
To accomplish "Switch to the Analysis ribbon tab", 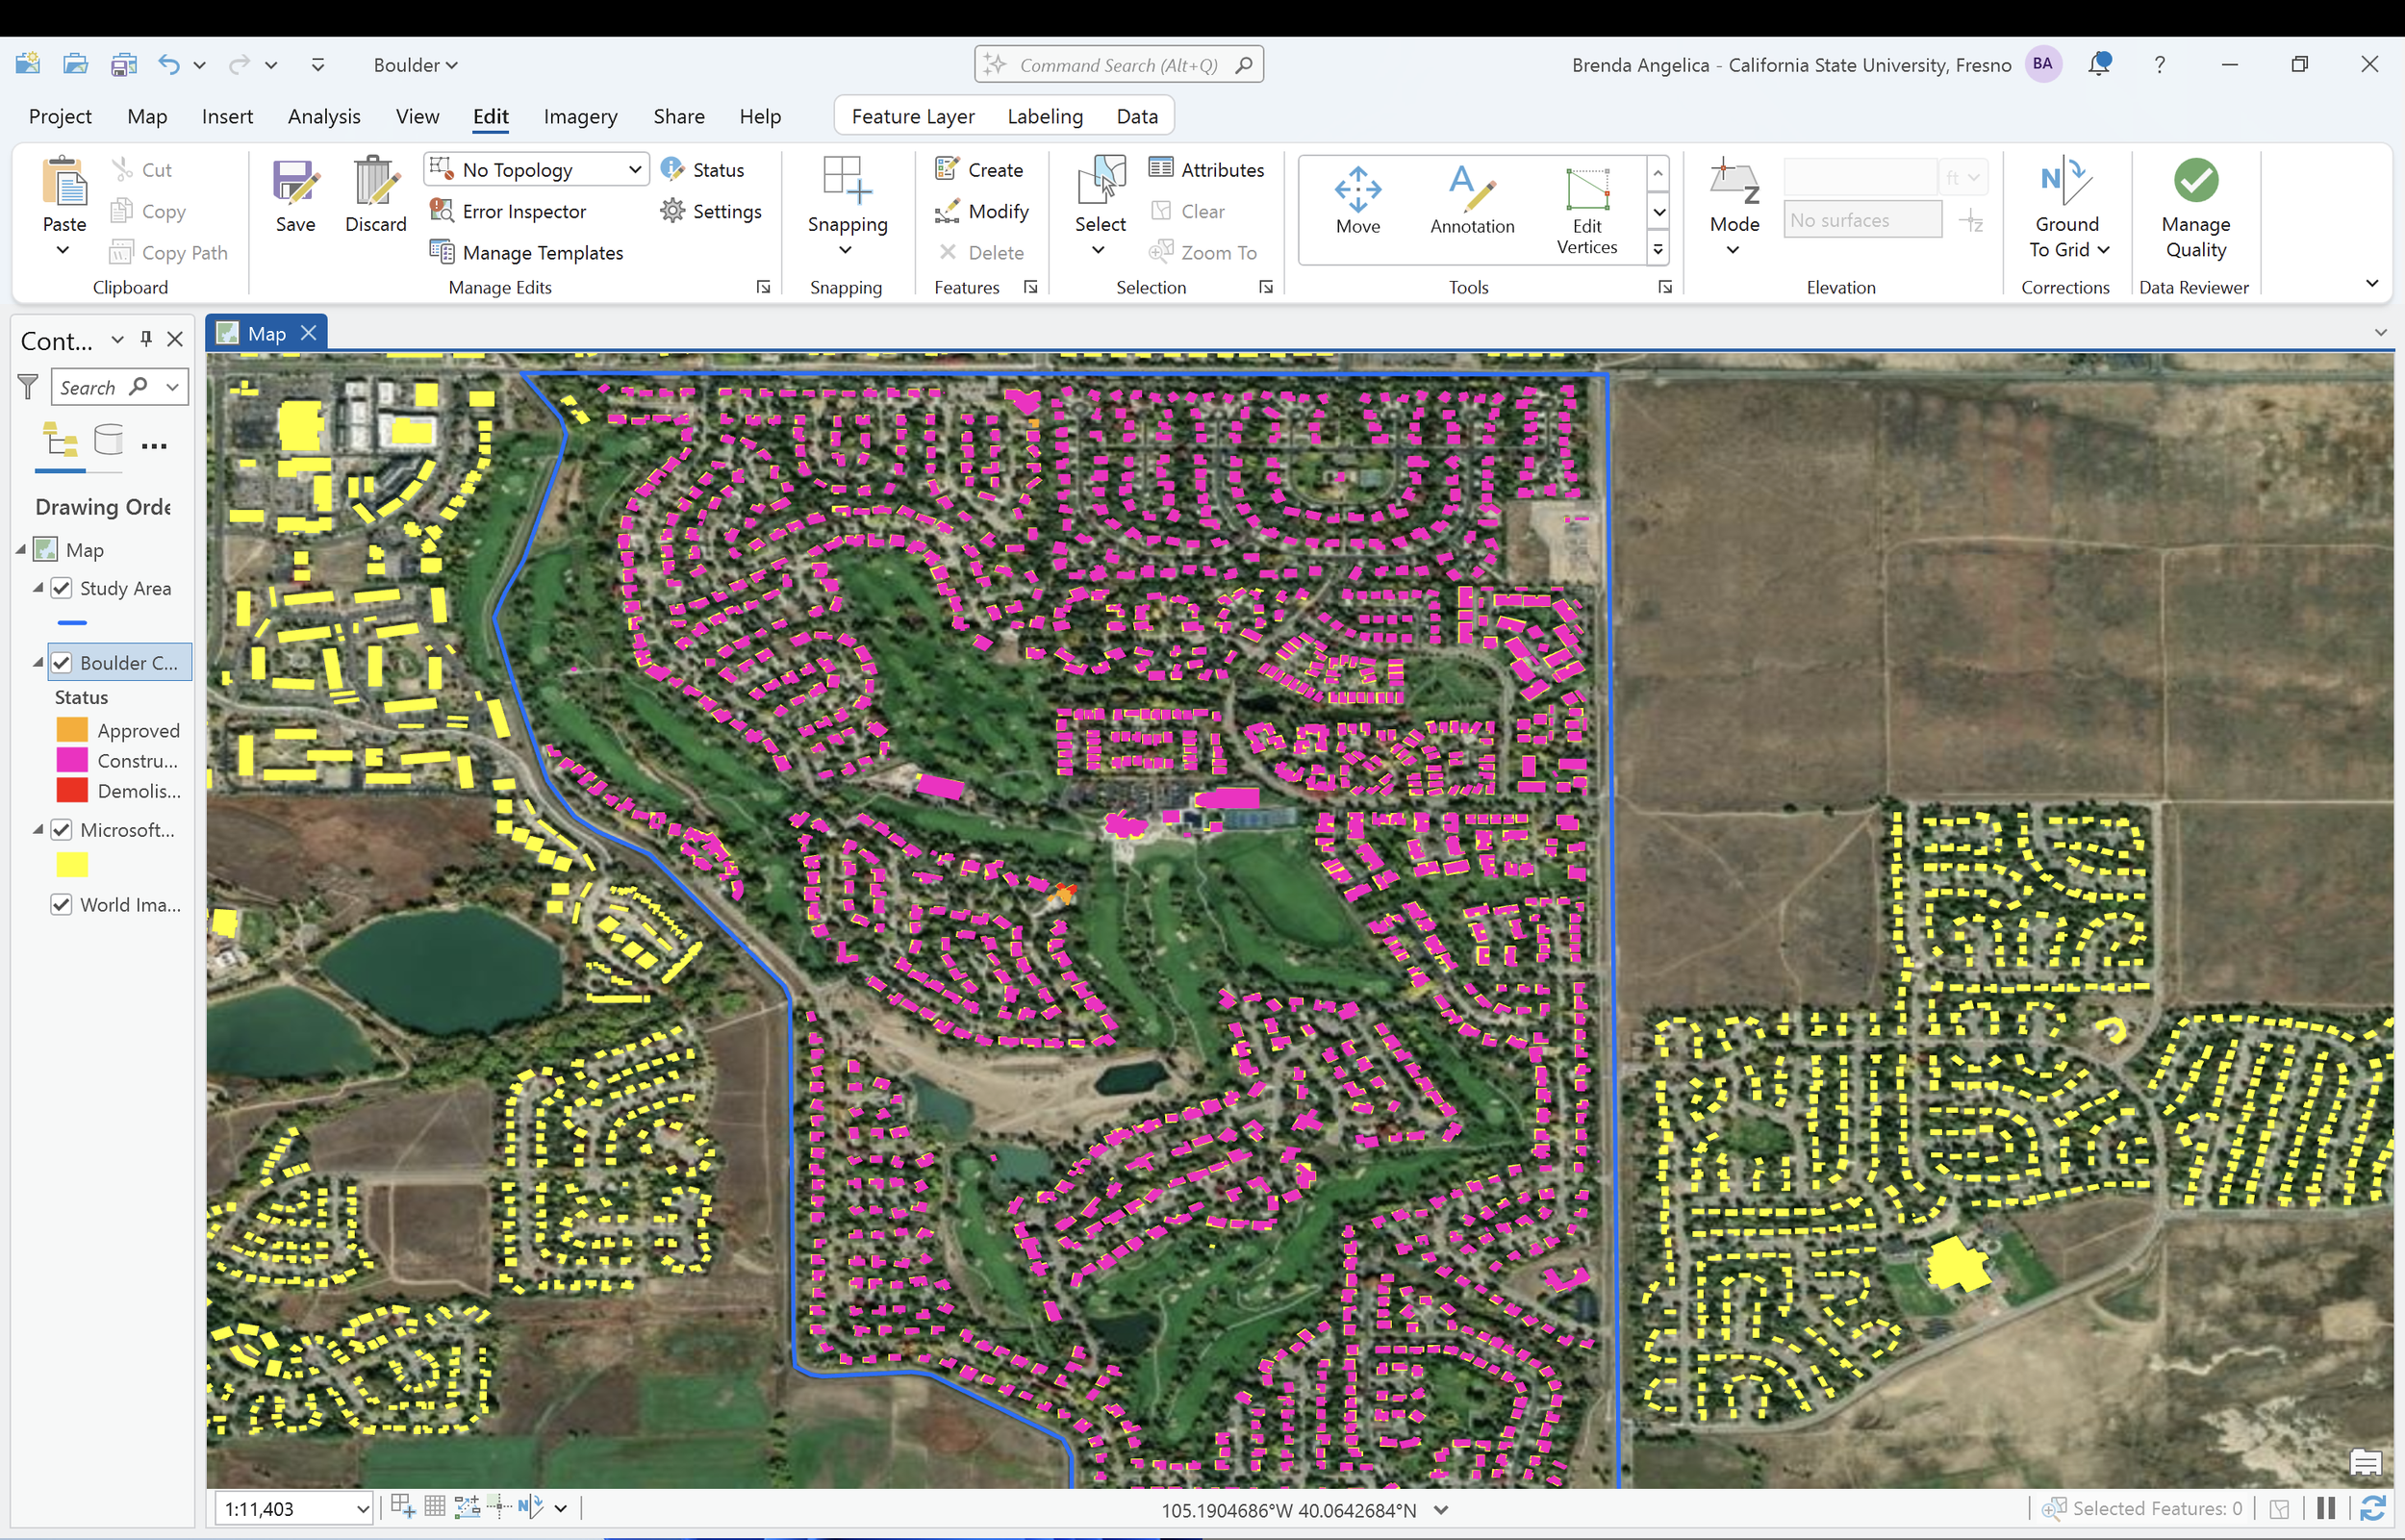I will 324,117.
